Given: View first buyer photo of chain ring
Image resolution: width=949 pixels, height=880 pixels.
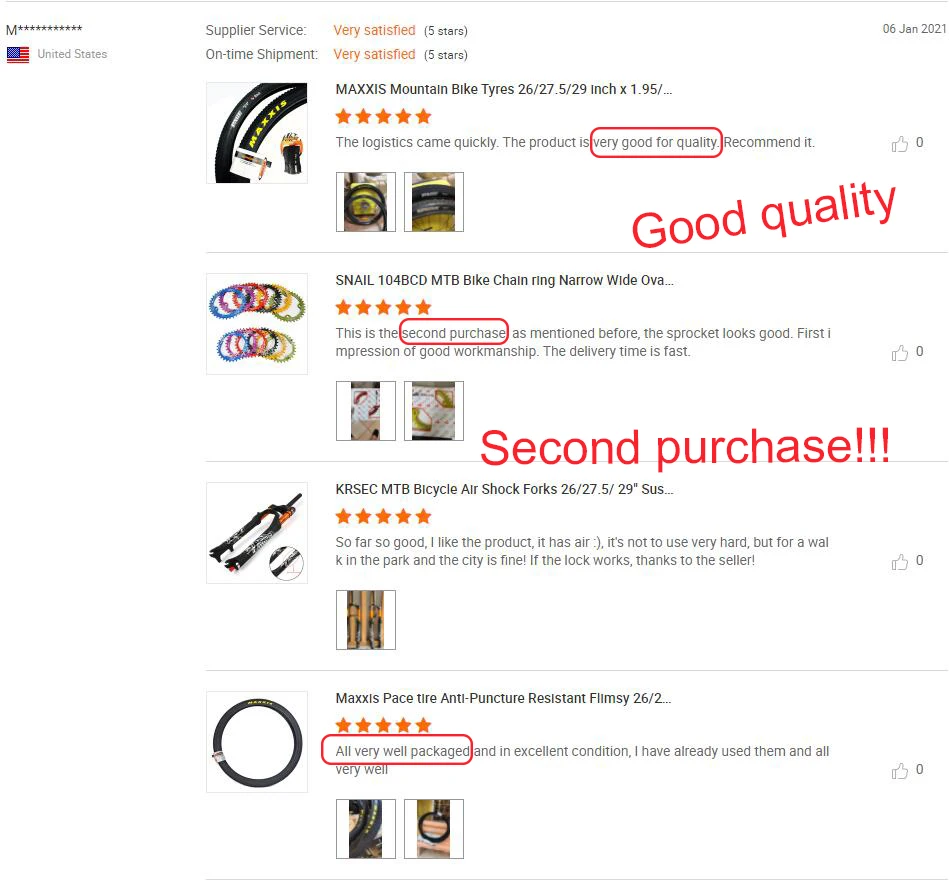Looking at the screenshot, I should pos(366,410).
